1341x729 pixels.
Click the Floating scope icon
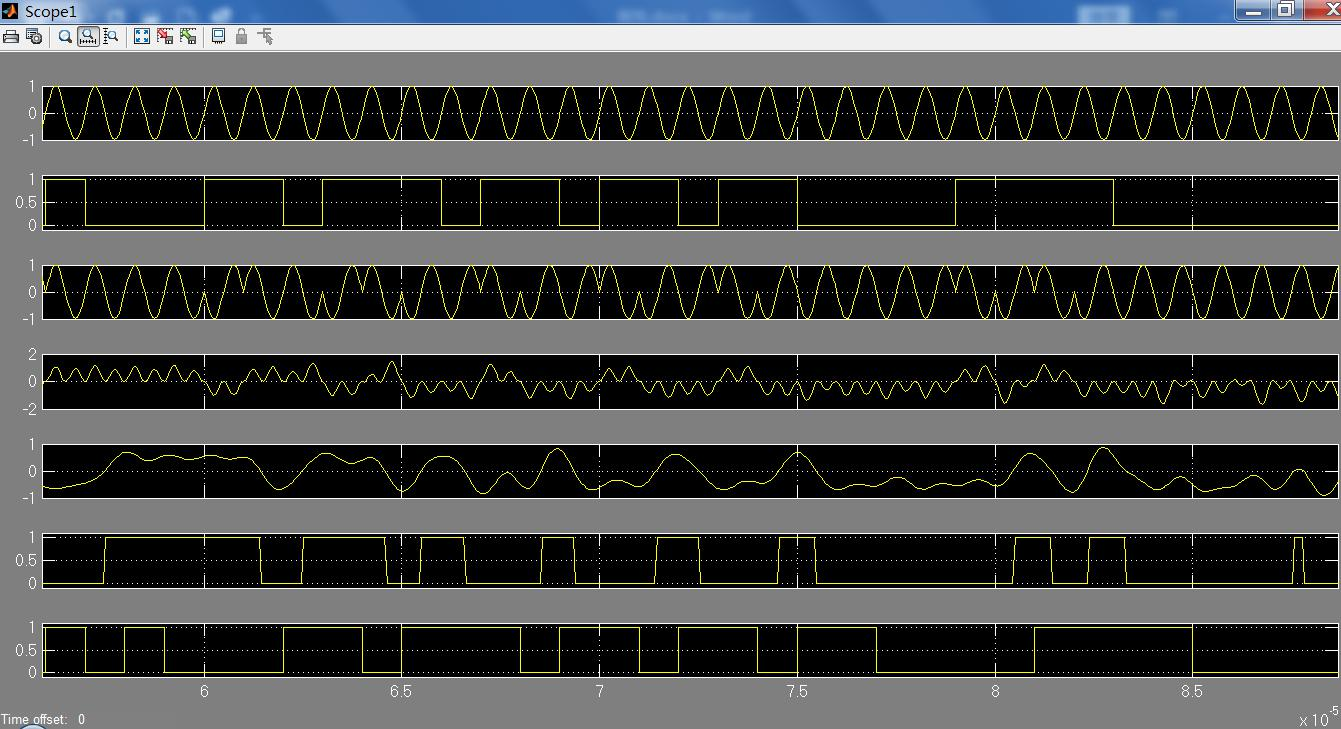[218, 36]
